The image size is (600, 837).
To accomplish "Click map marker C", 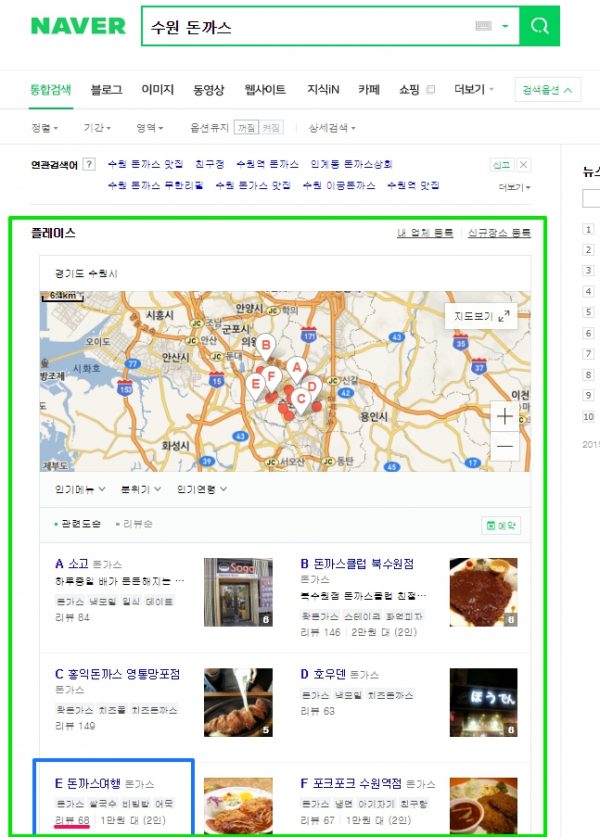I will [x=301, y=400].
